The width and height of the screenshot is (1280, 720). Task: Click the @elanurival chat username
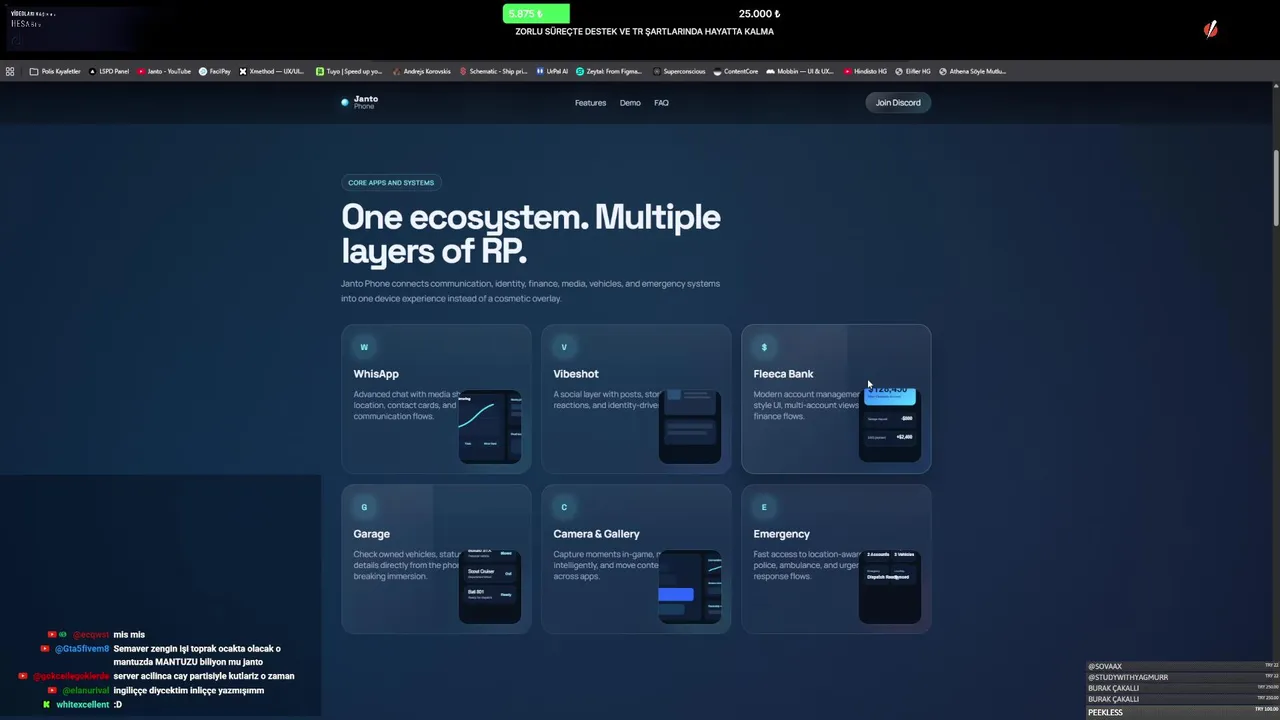(x=85, y=691)
